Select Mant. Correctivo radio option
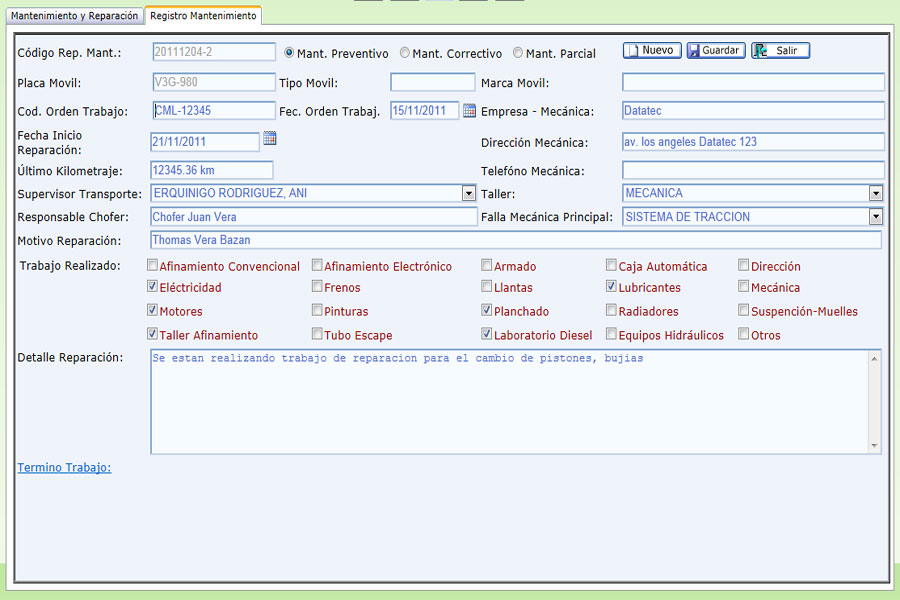This screenshot has height=600, width=900. [405, 53]
